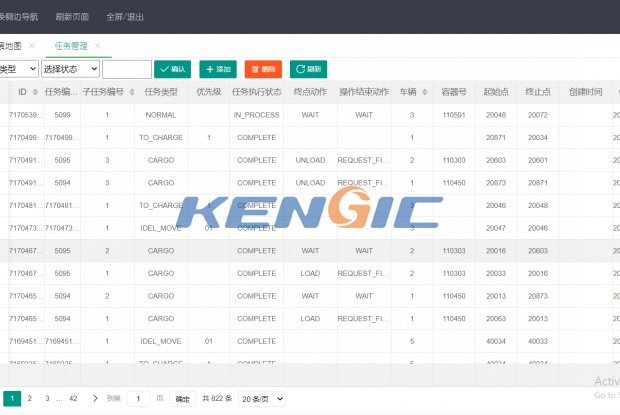Click the orange 删除 delete button
Screen dimensions: 620x415
(263, 69)
